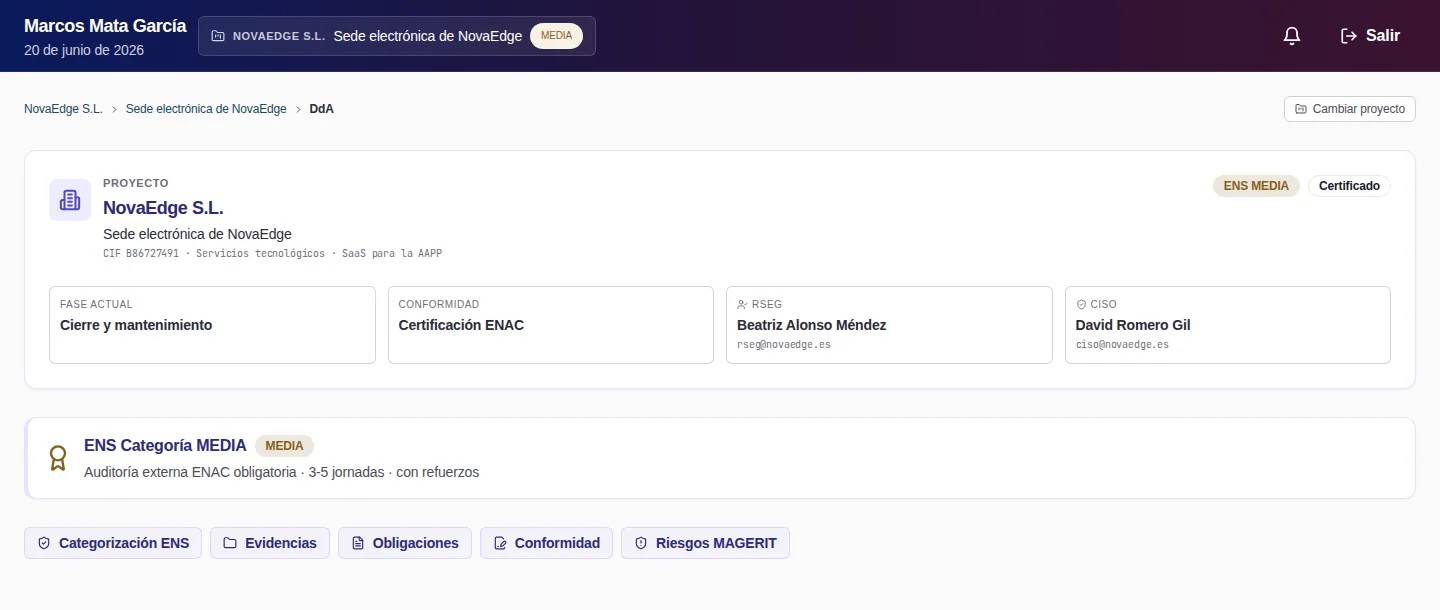Click rseg@novaedge.es email
This screenshot has width=1440, height=610.
click(x=784, y=344)
